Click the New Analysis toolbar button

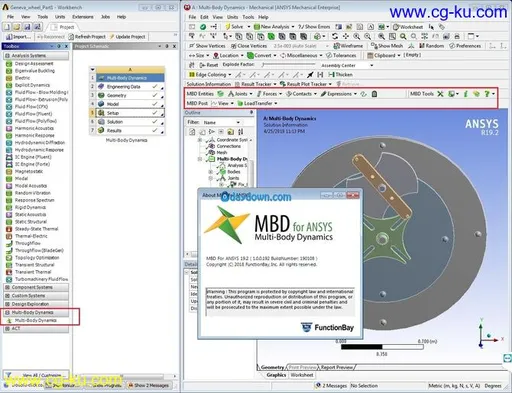click(x=274, y=27)
